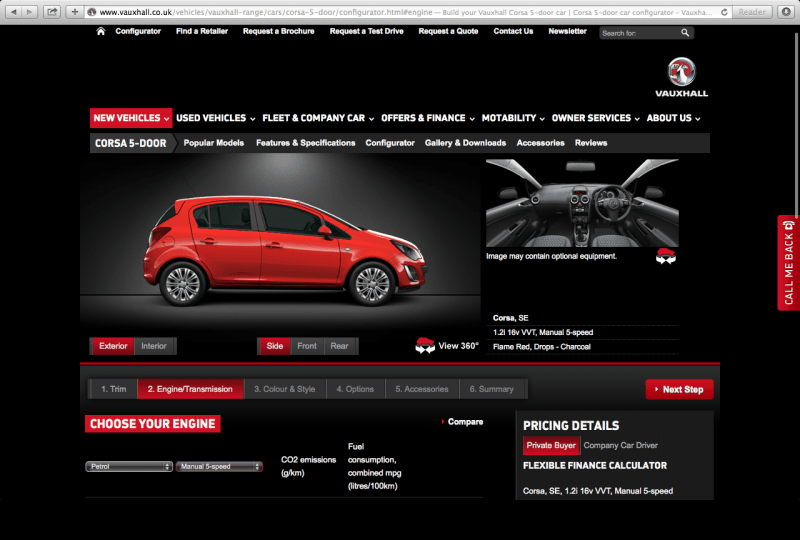Switch to Exterior view
Screen dimensions: 800x540
(x=113, y=346)
